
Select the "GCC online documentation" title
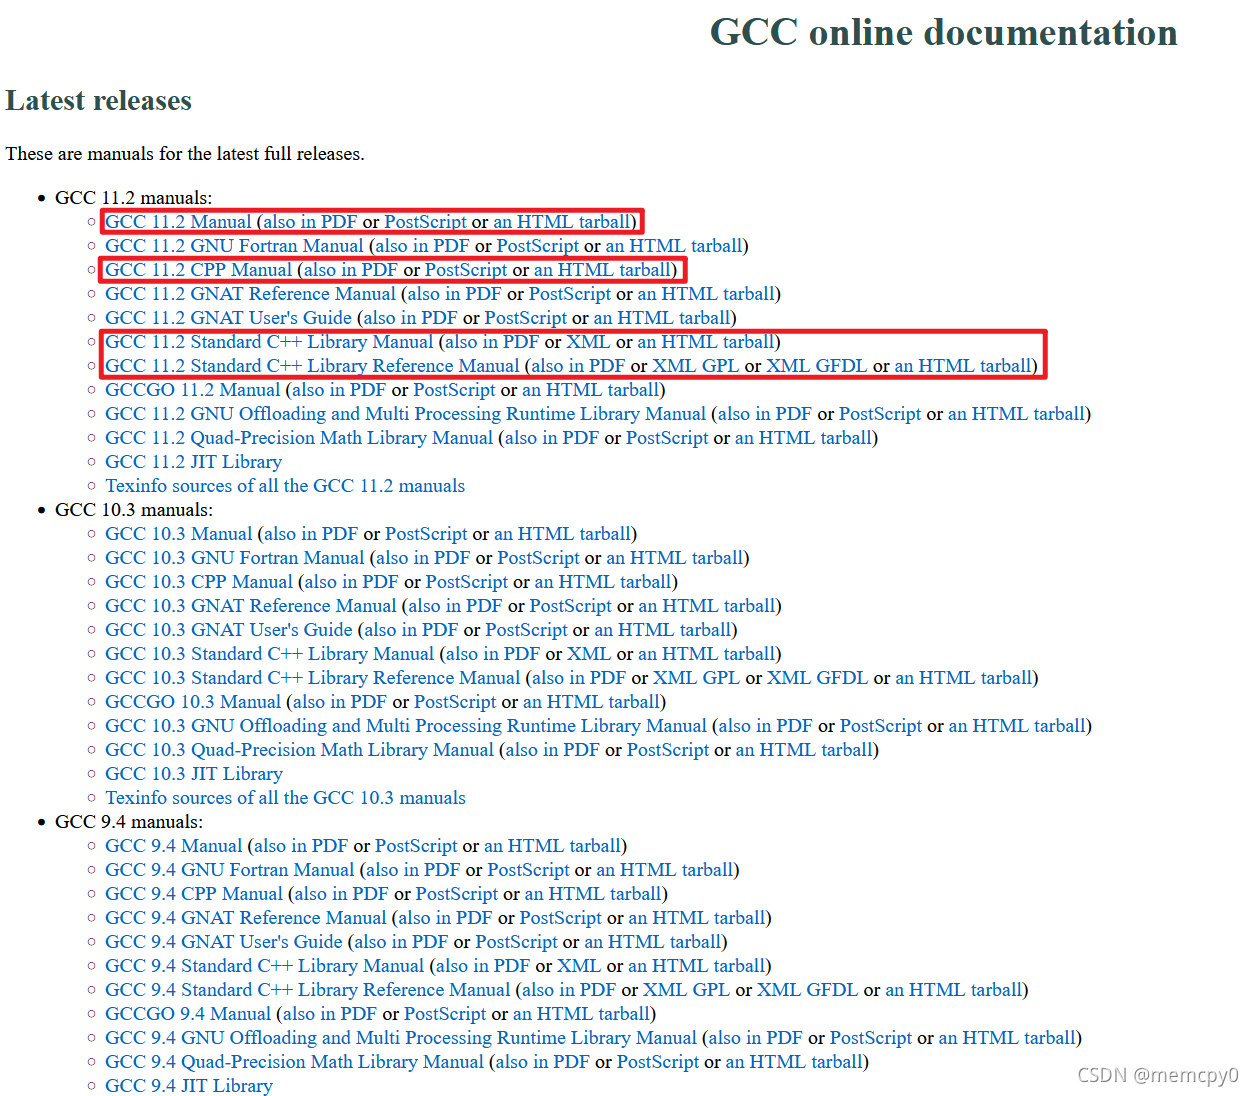coord(944,32)
